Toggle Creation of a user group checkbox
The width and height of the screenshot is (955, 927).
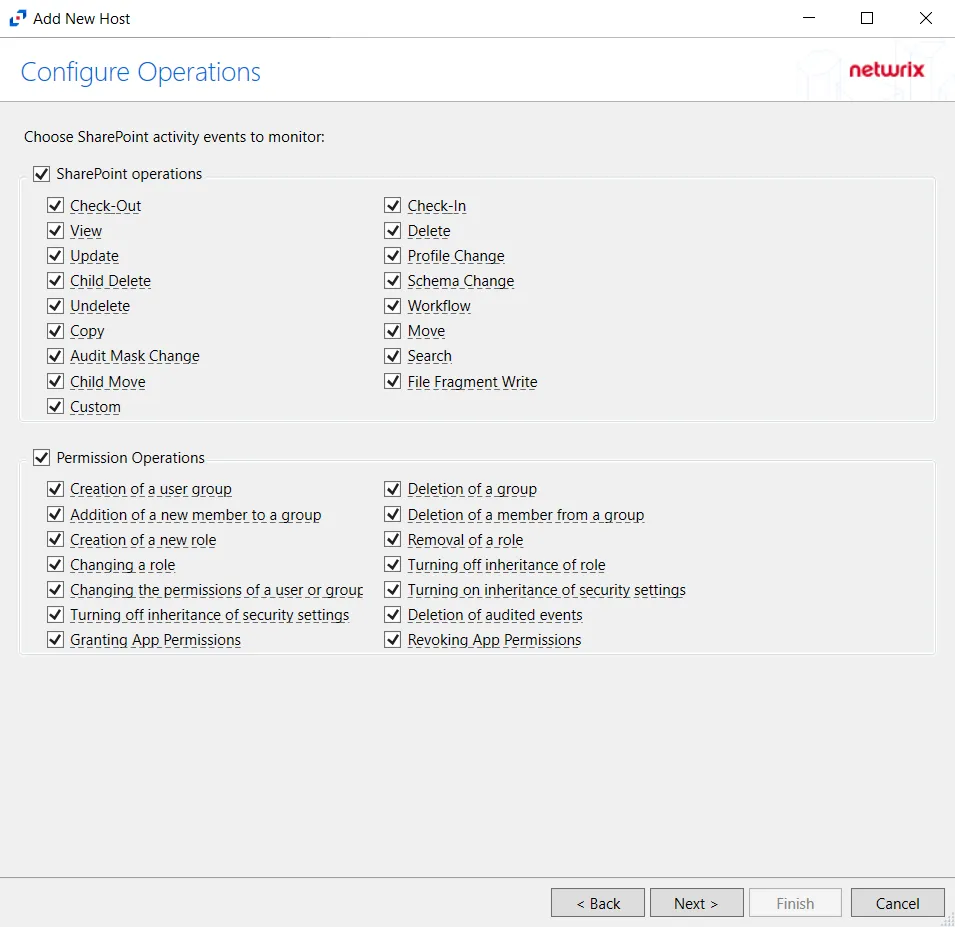pyautogui.click(x=55, y=489)
